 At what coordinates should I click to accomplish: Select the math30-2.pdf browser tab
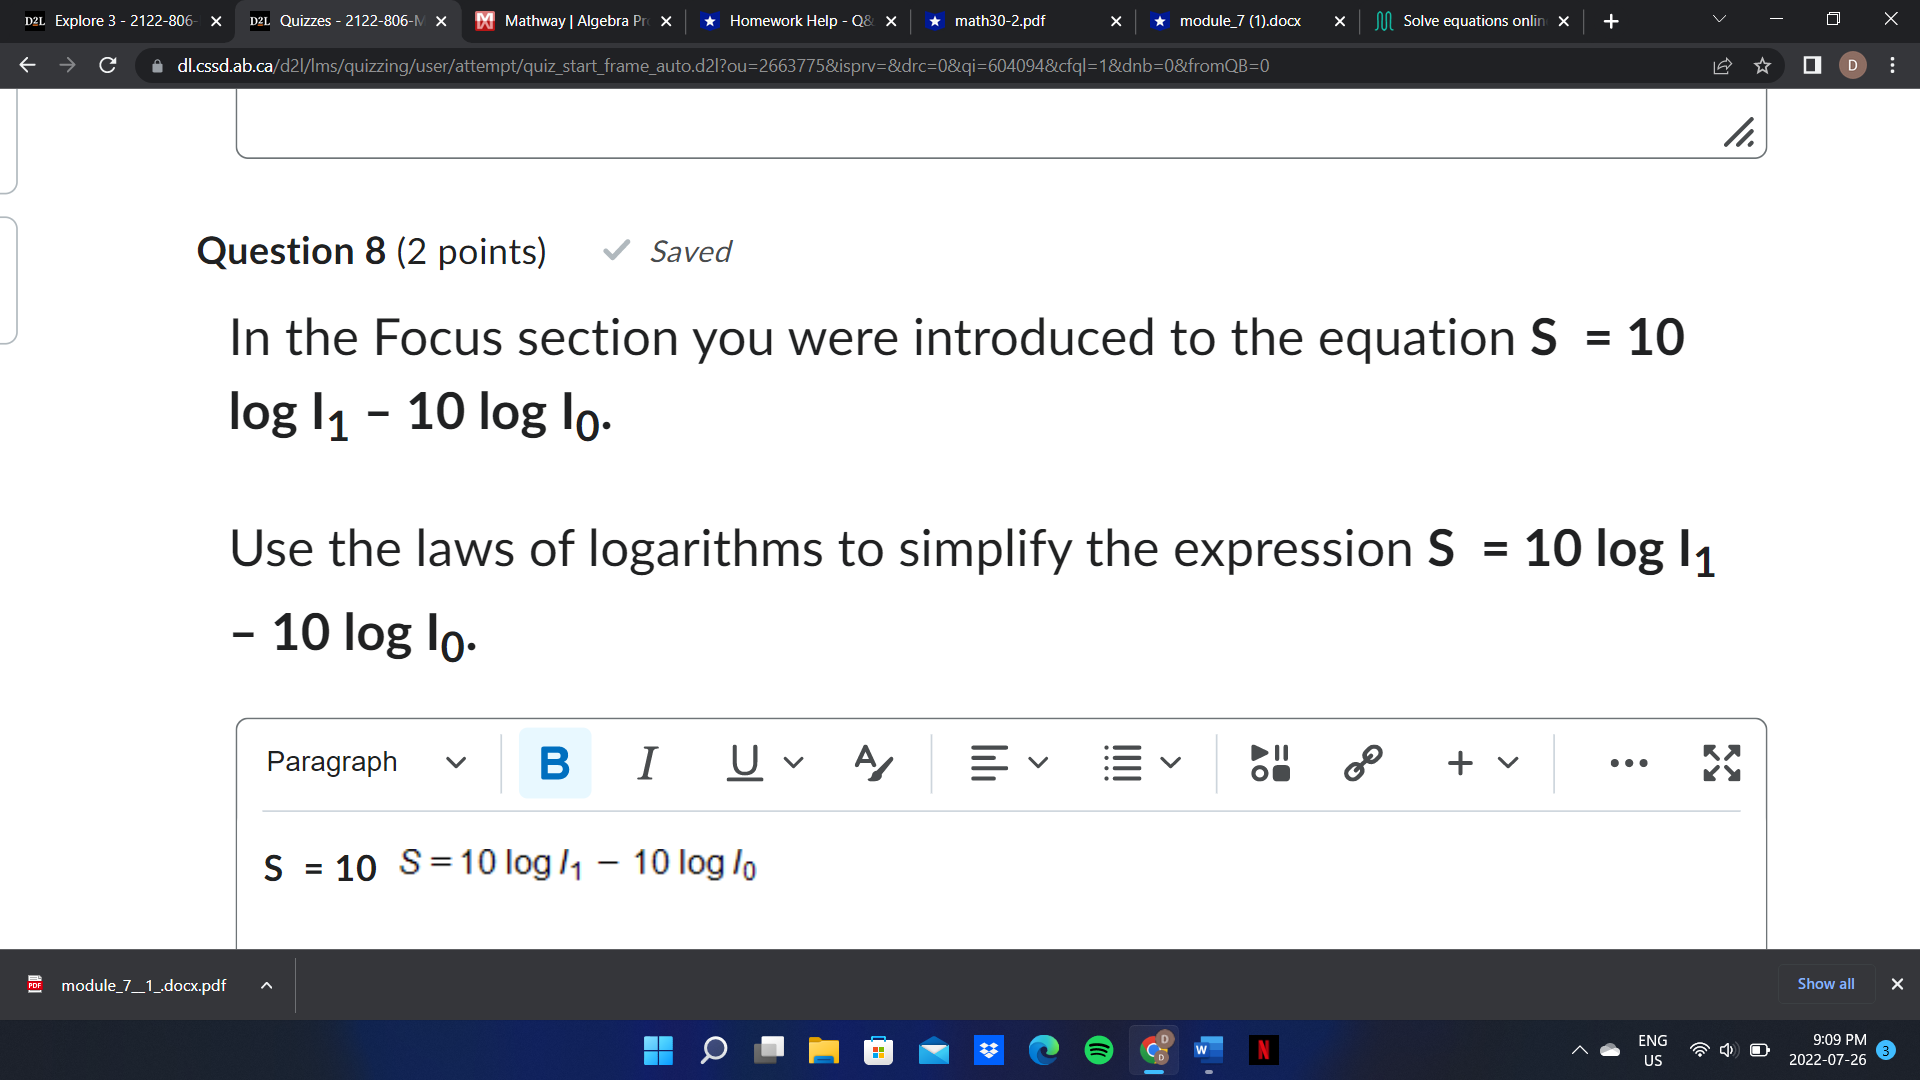pyautogui.click(x=1000, y=20)
